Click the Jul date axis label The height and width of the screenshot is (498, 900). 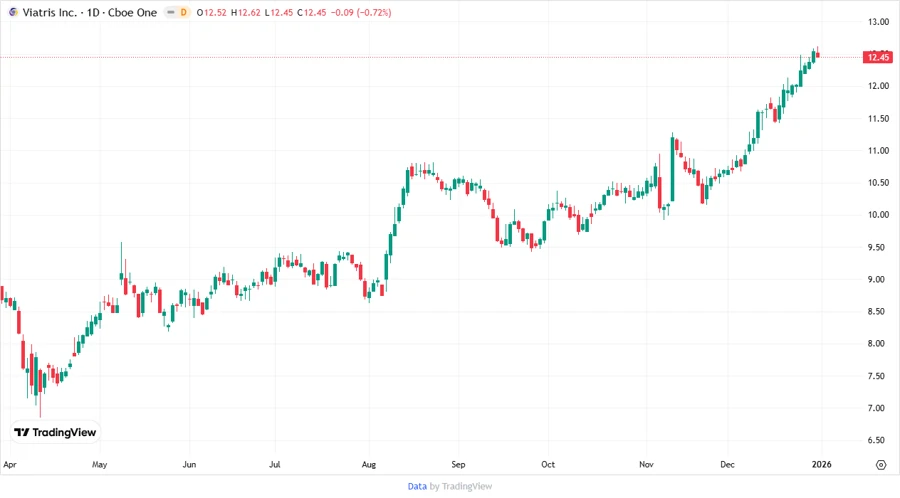275,465
